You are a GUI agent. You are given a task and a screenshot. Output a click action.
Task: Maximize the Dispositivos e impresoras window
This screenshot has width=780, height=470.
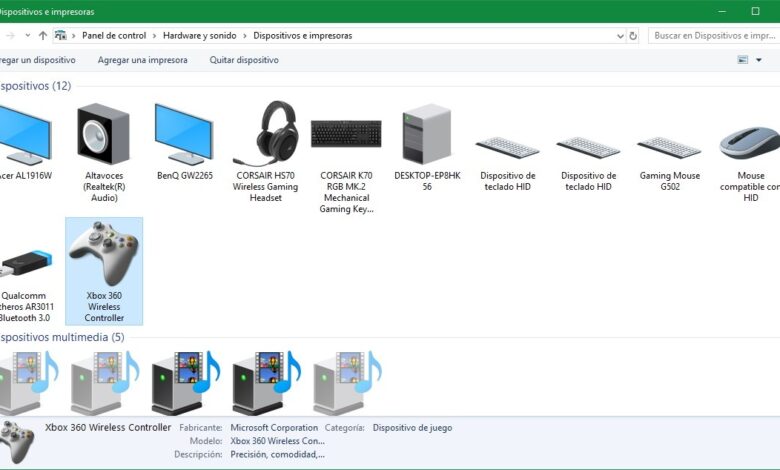click(755, 11)
